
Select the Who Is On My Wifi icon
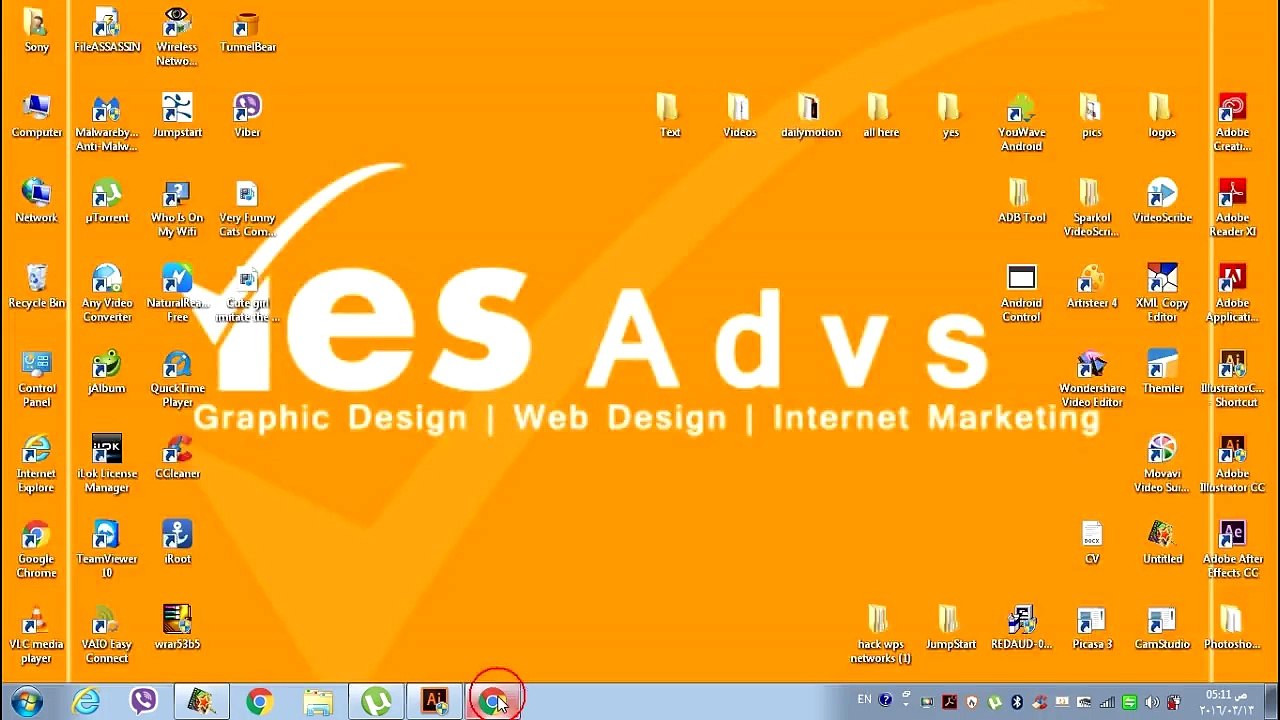click(x=177, y=208)
